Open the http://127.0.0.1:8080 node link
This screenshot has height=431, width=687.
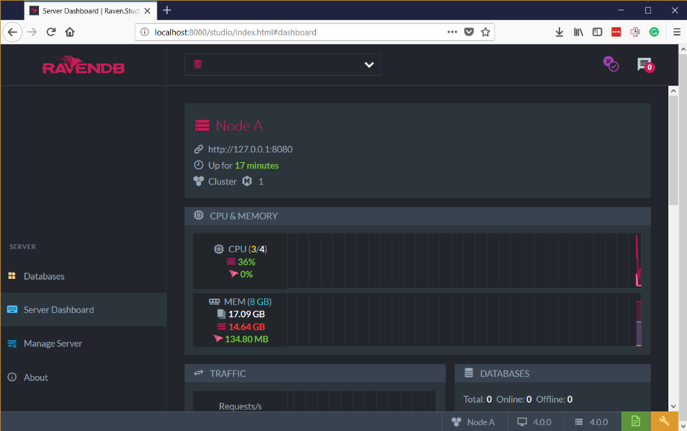pos(250,149)
